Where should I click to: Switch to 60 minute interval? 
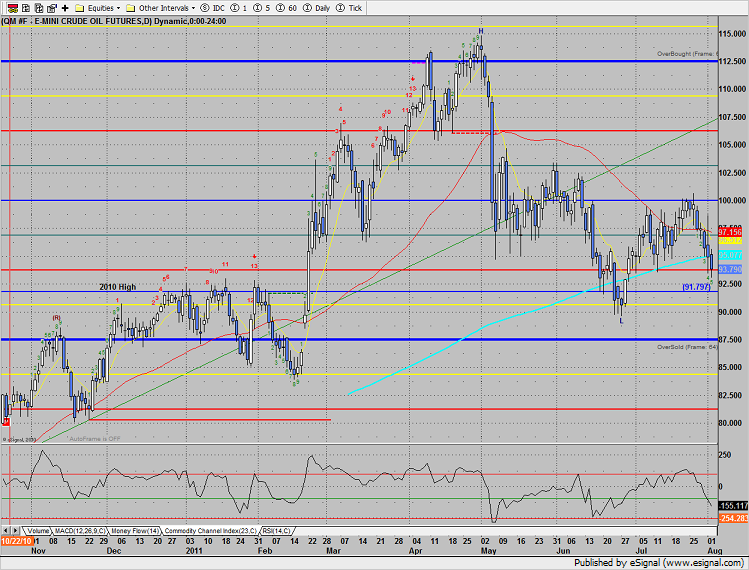click(x=287, y=8)
